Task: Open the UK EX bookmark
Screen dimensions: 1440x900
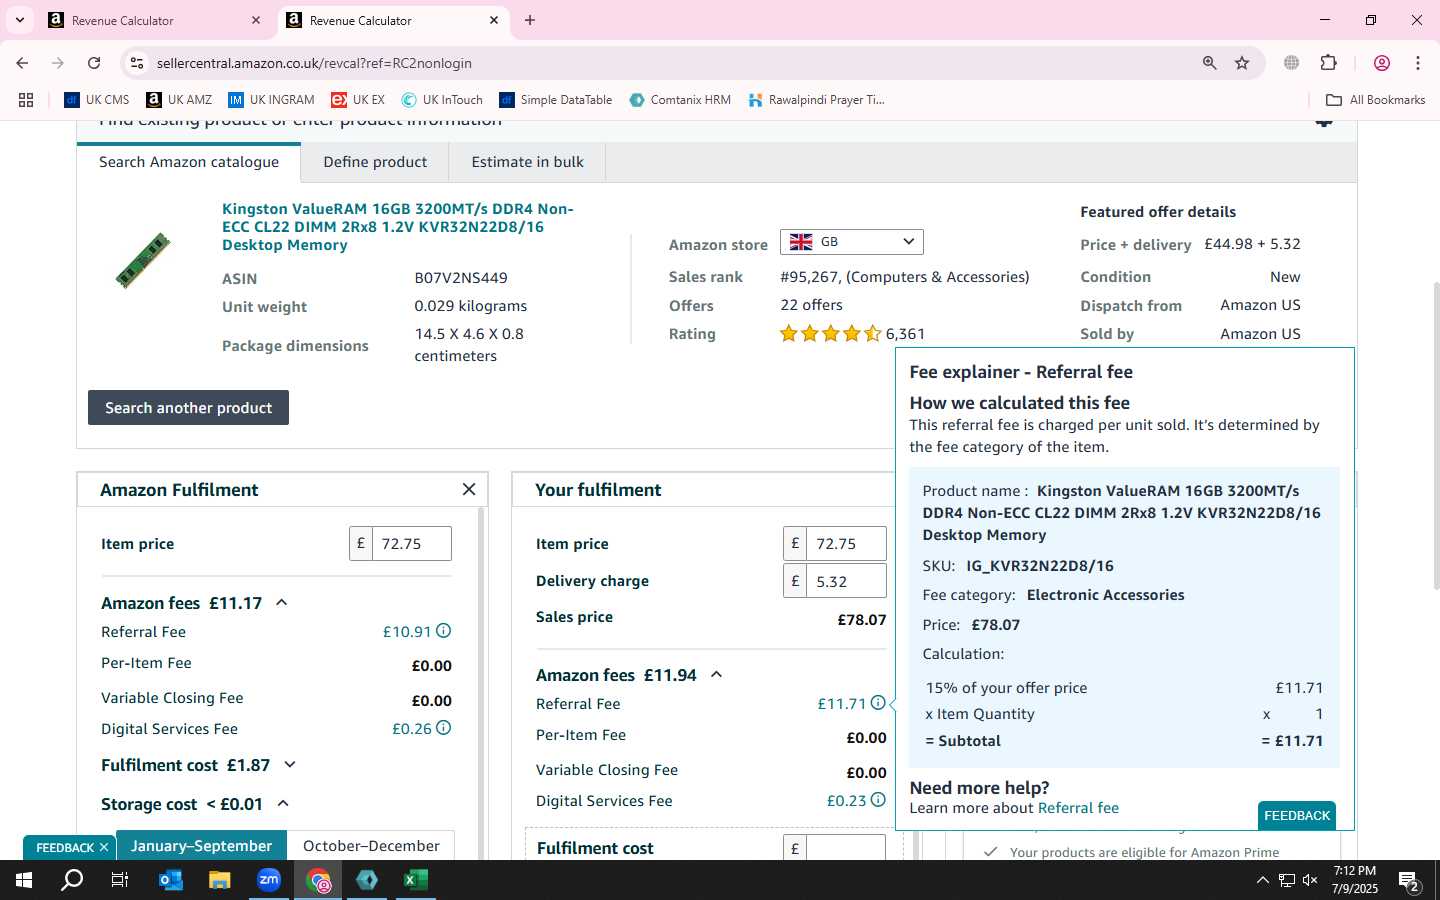Action: 358,100
